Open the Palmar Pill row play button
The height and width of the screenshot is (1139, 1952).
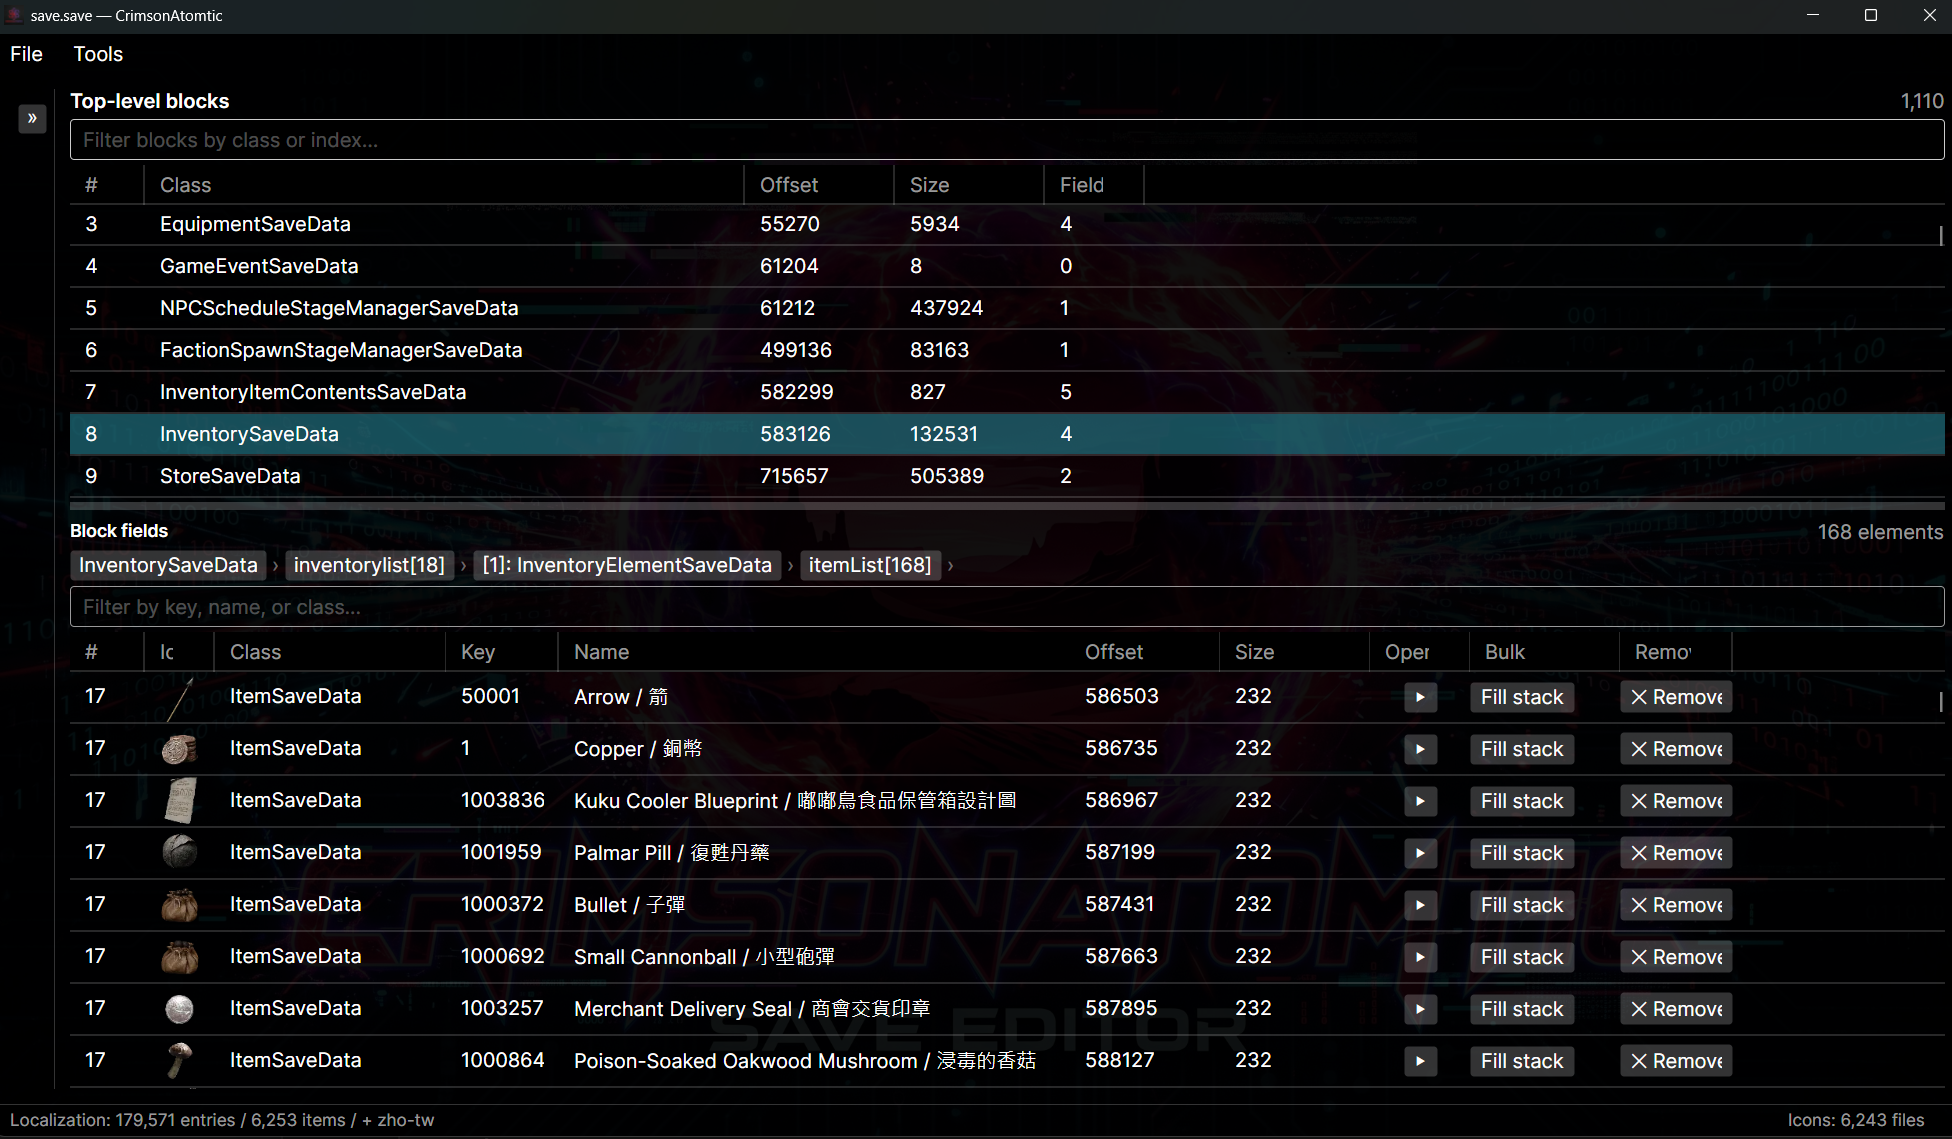1420,853
